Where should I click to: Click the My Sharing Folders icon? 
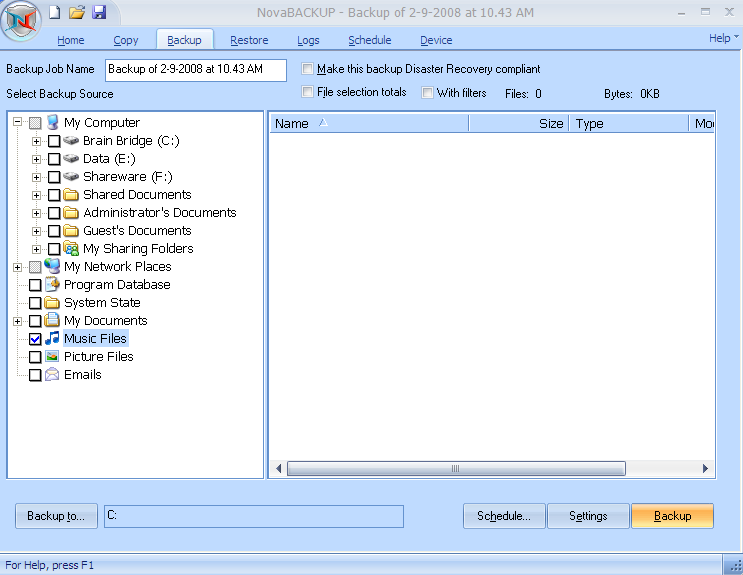click(x=71, y=248)
